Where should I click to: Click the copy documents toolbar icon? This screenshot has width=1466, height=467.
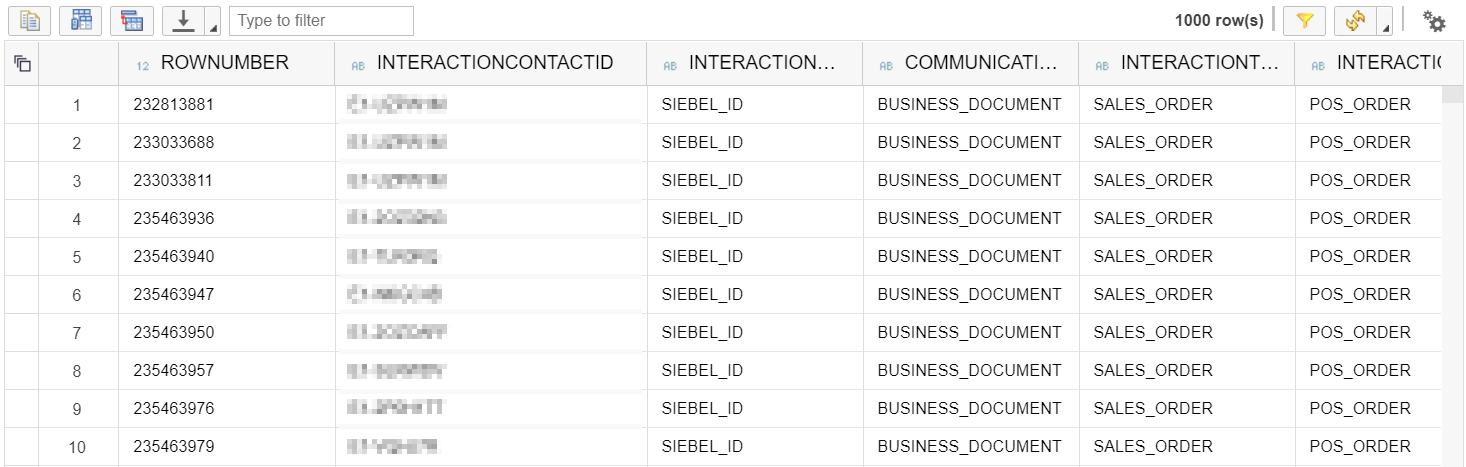(30, 20)
